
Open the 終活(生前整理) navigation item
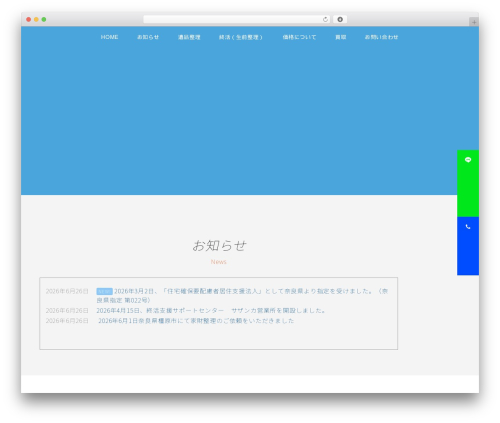click(x=241, y=37)
